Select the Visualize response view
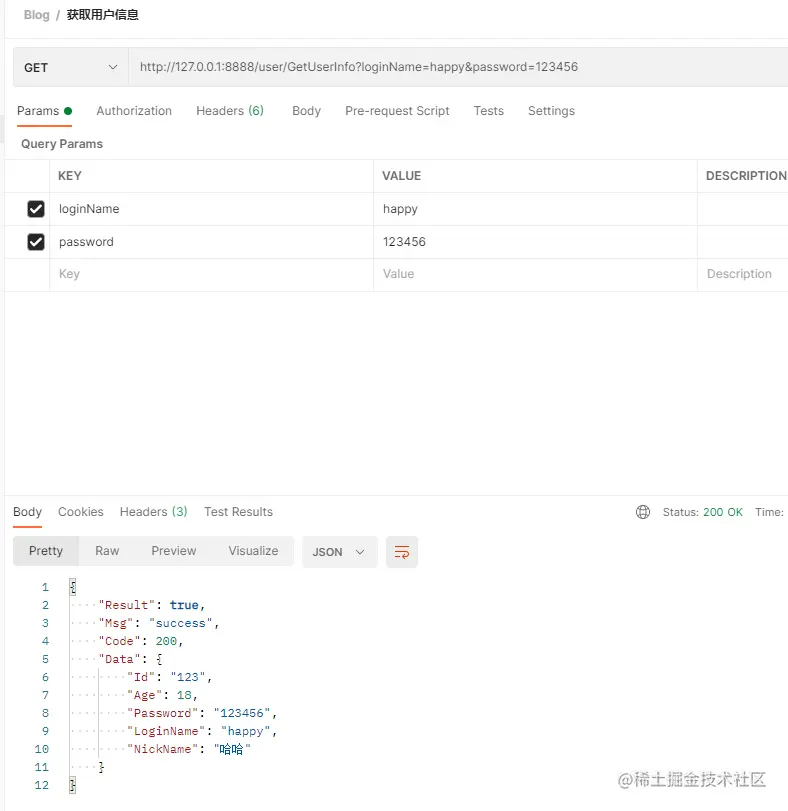Viewport: 788px width, 811px height. tap(253, 551)
